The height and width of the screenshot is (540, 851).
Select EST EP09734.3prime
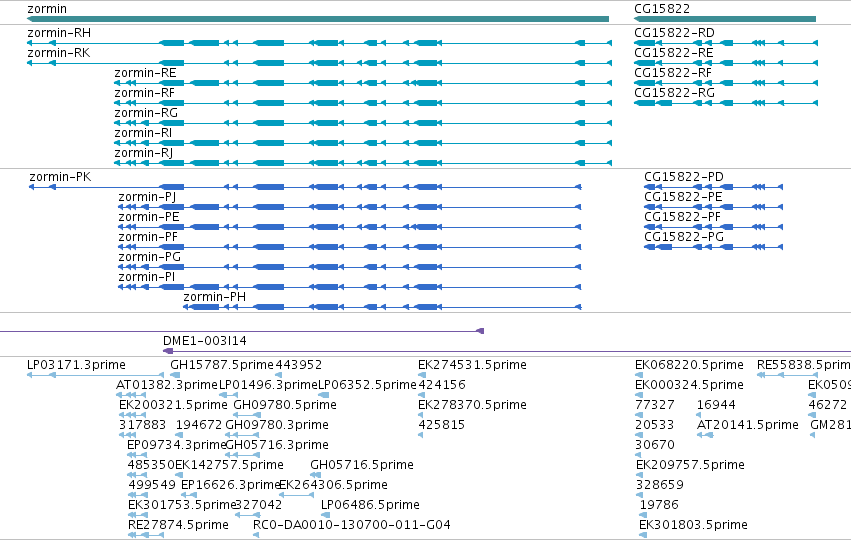[x=176, y=445]
